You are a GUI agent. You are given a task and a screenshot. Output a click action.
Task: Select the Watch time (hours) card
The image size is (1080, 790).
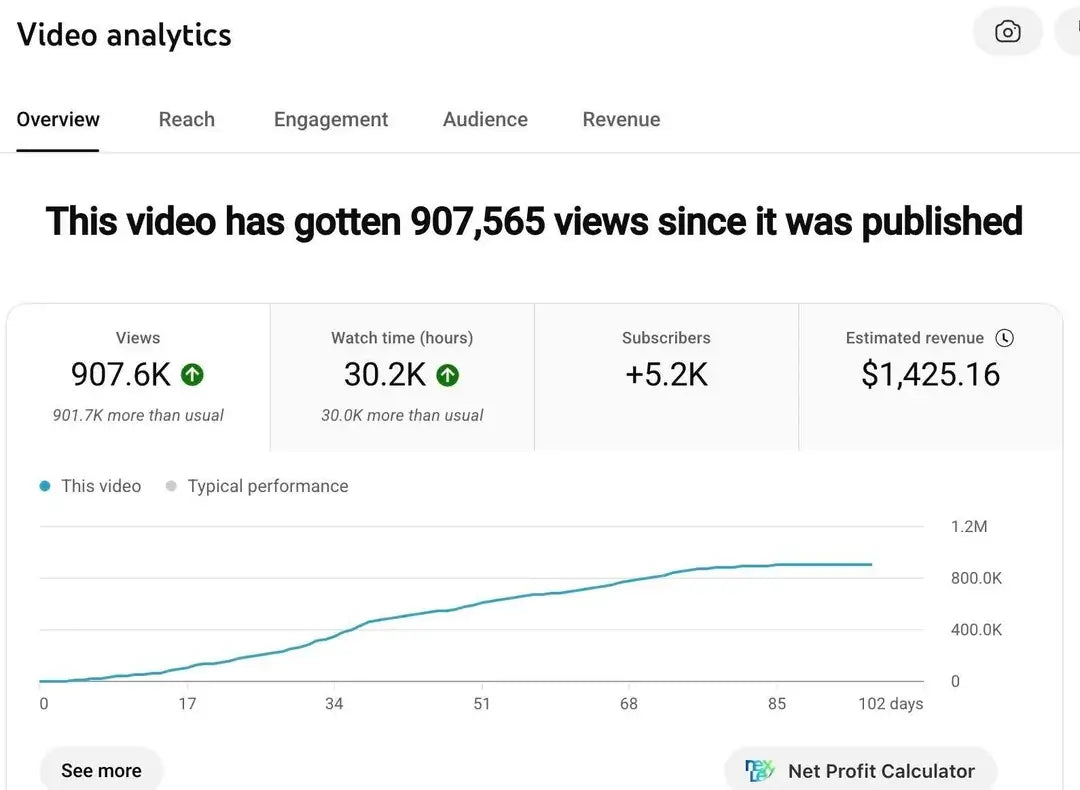402,377
